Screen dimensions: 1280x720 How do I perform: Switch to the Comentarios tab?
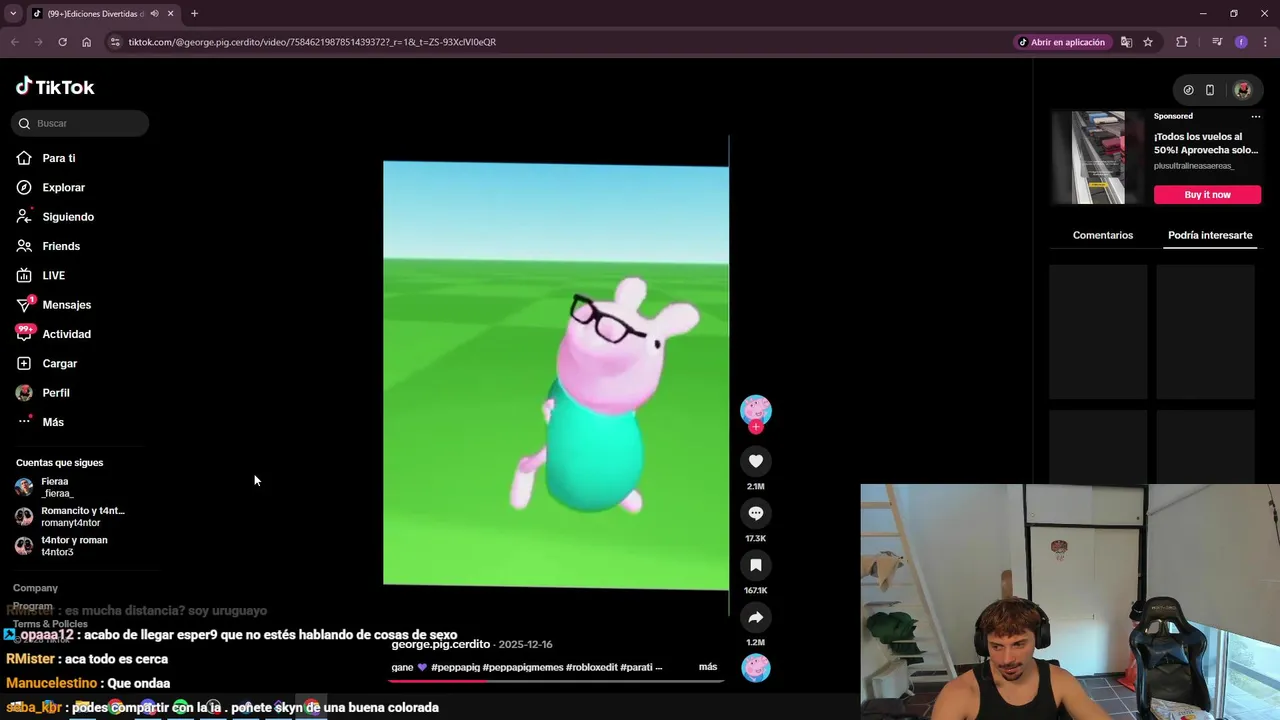[1103, 235]
